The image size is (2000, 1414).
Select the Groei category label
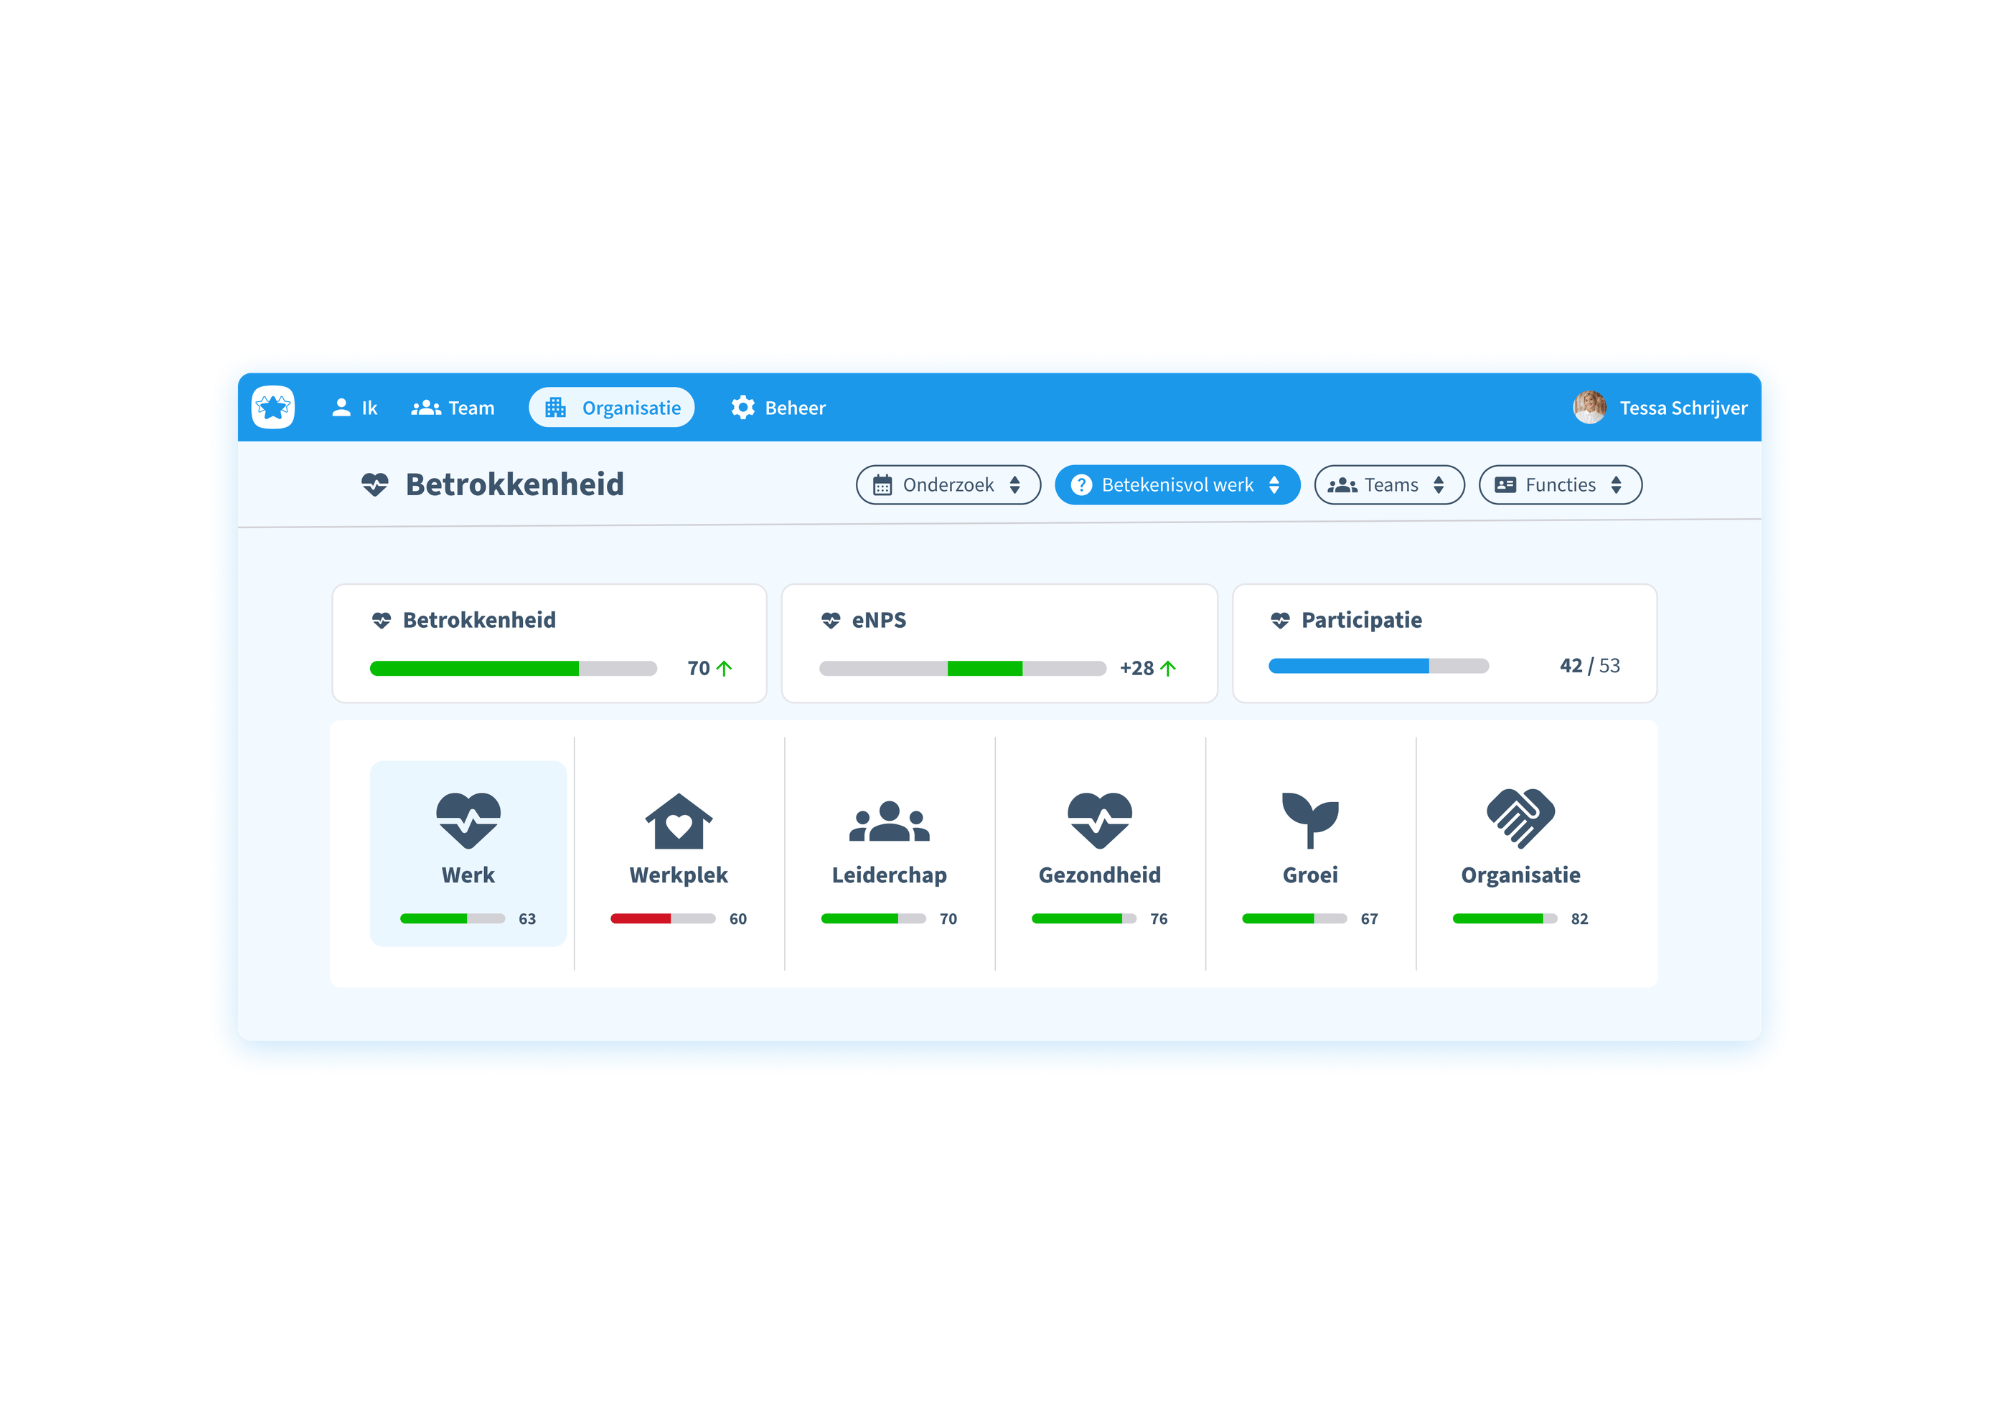click(x=1310, y=875)
